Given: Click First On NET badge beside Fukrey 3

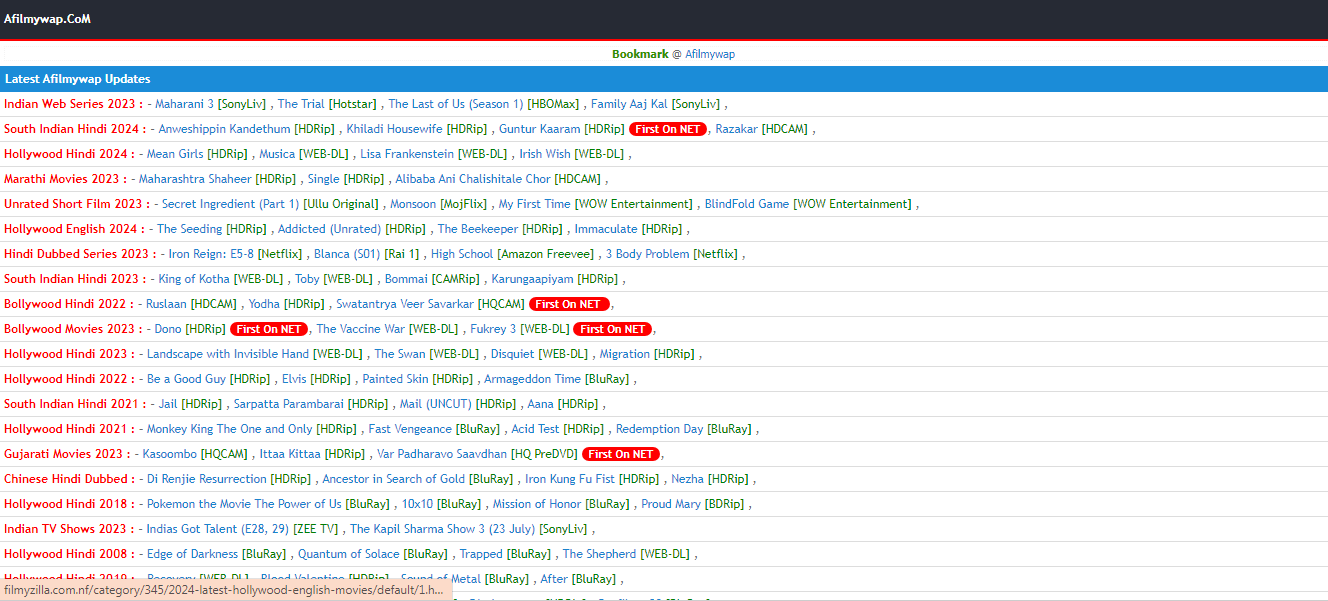Looking at the screenshot, I should [612, 329].
